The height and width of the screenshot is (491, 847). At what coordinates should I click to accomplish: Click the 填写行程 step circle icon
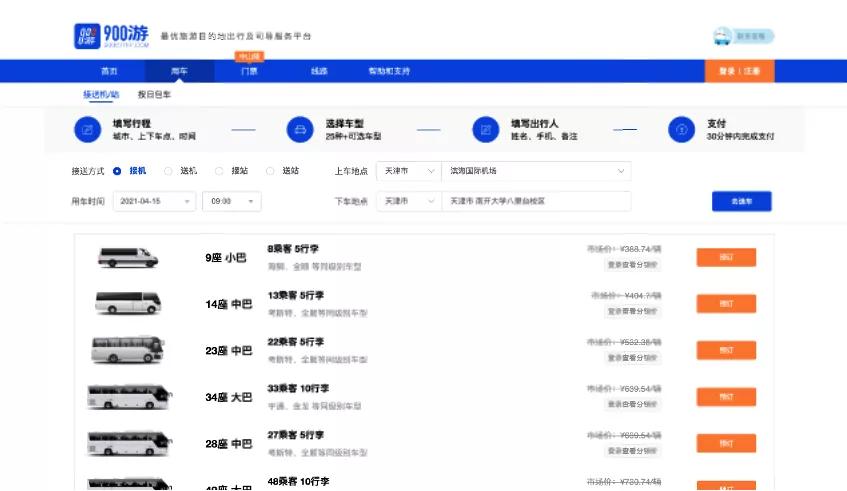(x=88, y=130)
